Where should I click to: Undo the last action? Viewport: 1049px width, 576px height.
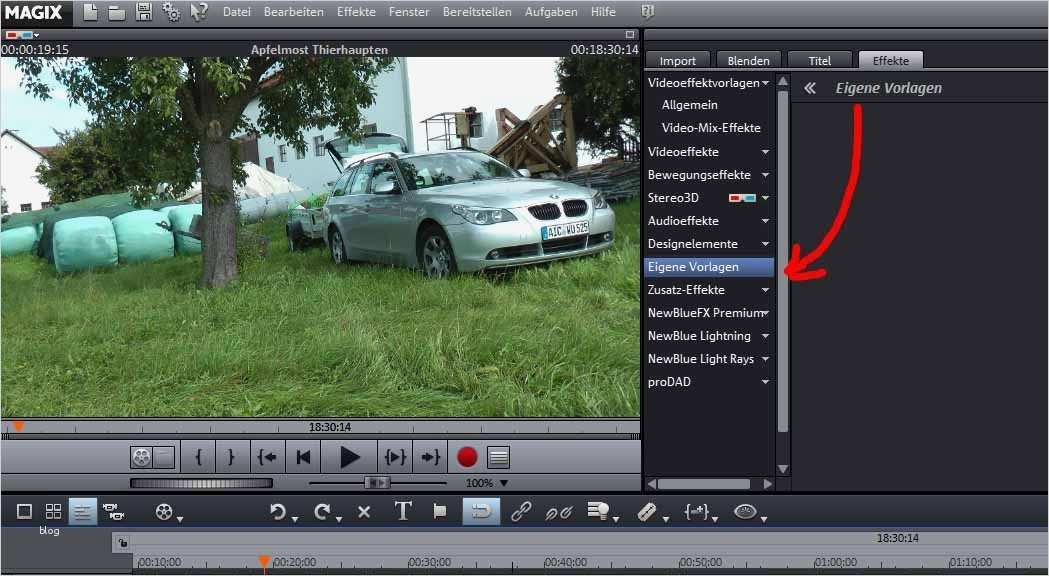[x=277, y=512]
